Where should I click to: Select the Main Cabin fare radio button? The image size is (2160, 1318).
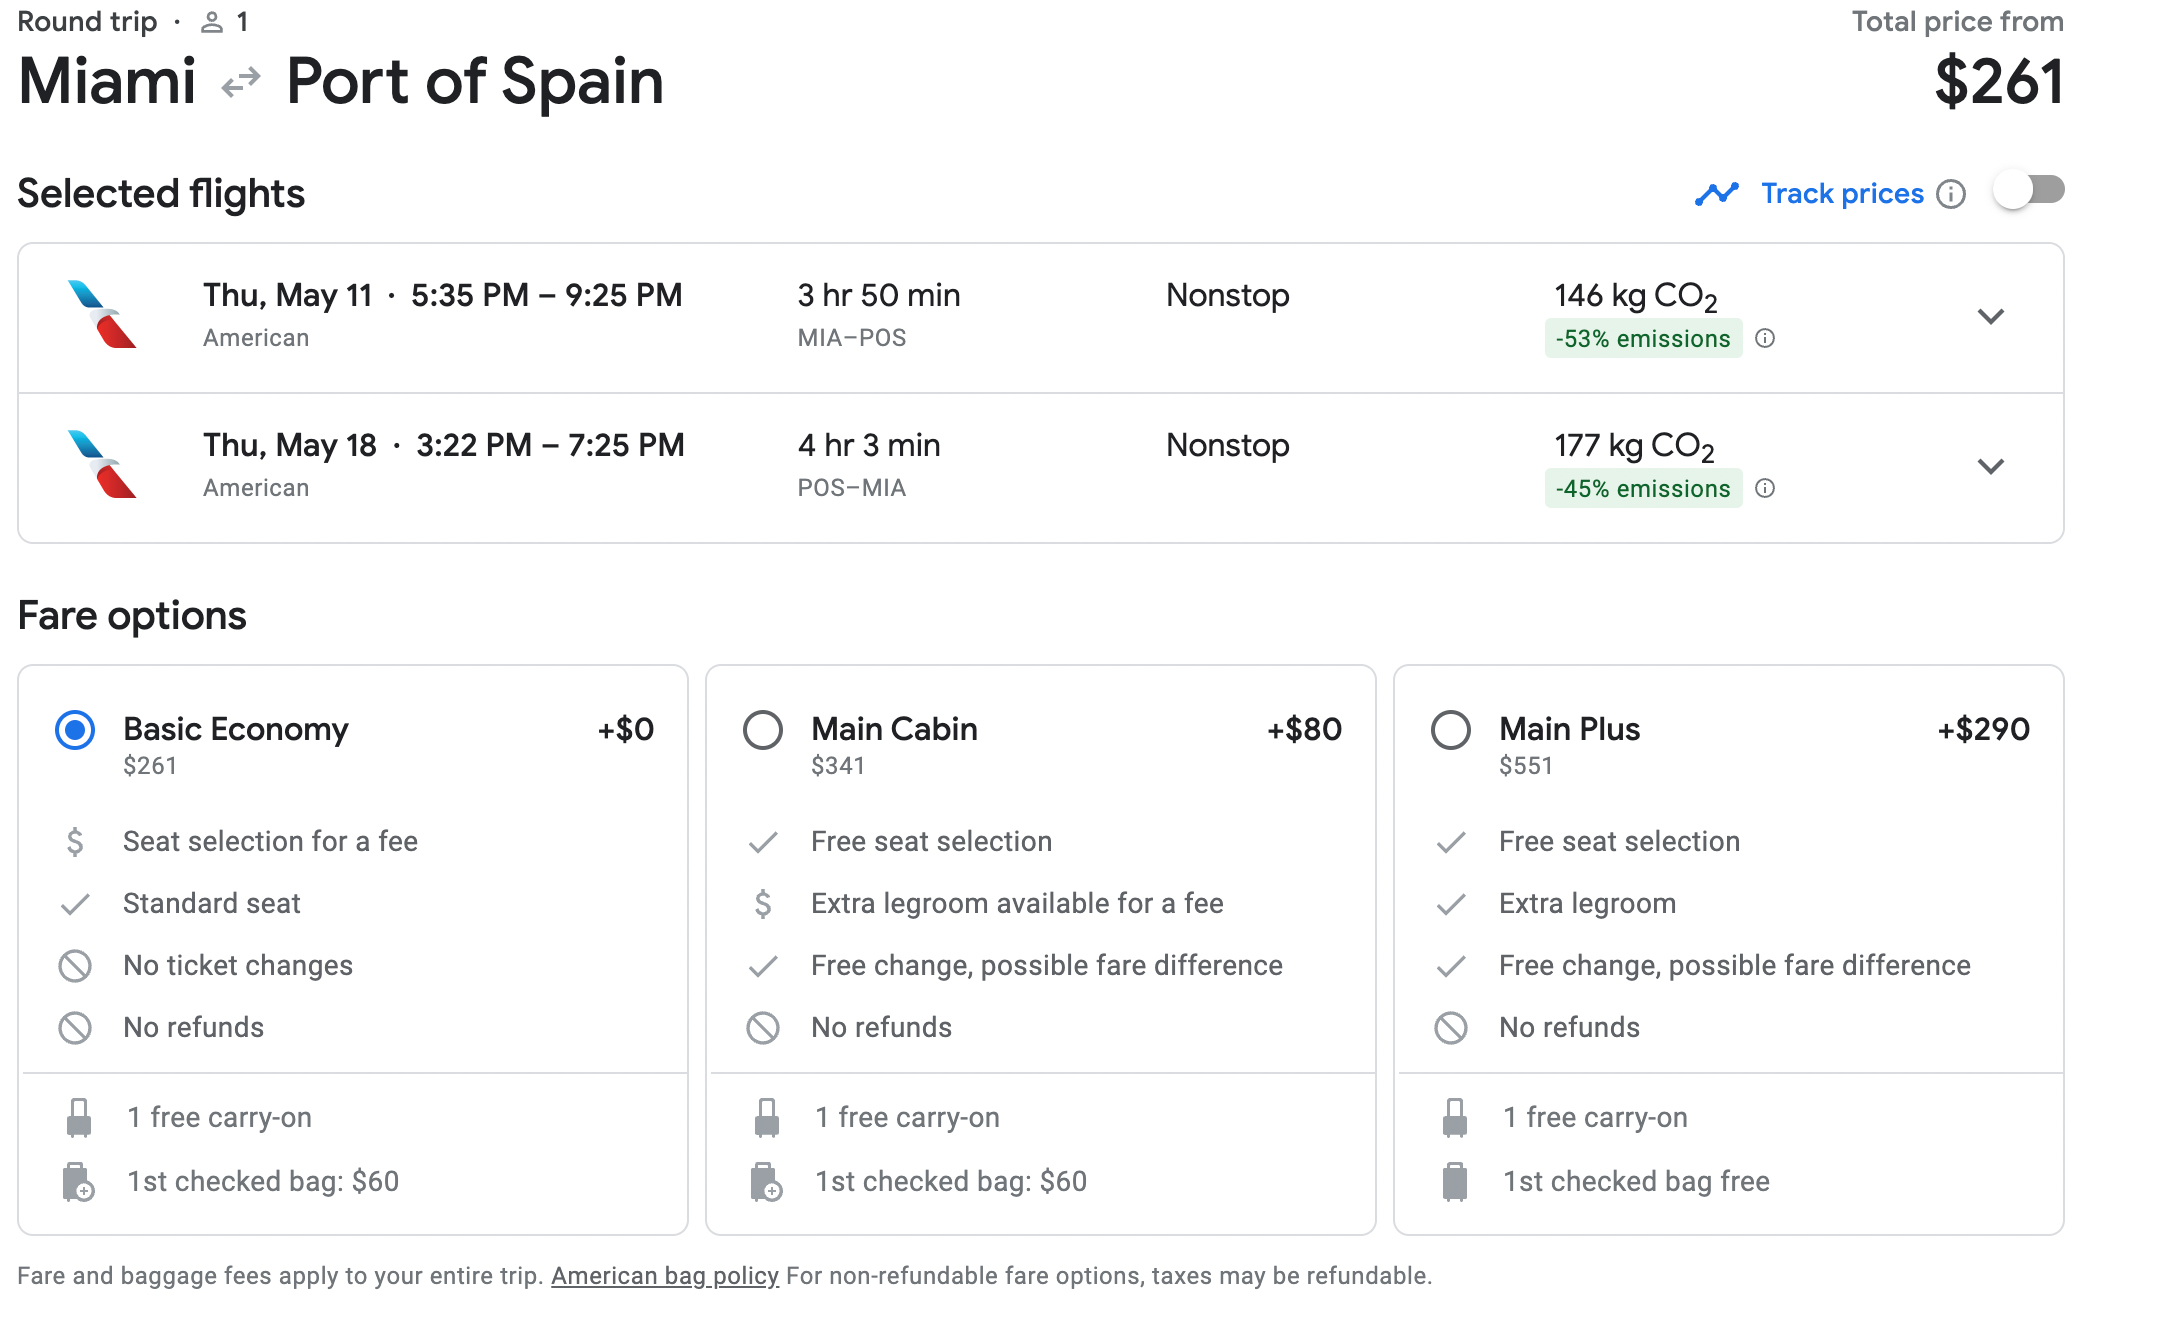point(763,730)
